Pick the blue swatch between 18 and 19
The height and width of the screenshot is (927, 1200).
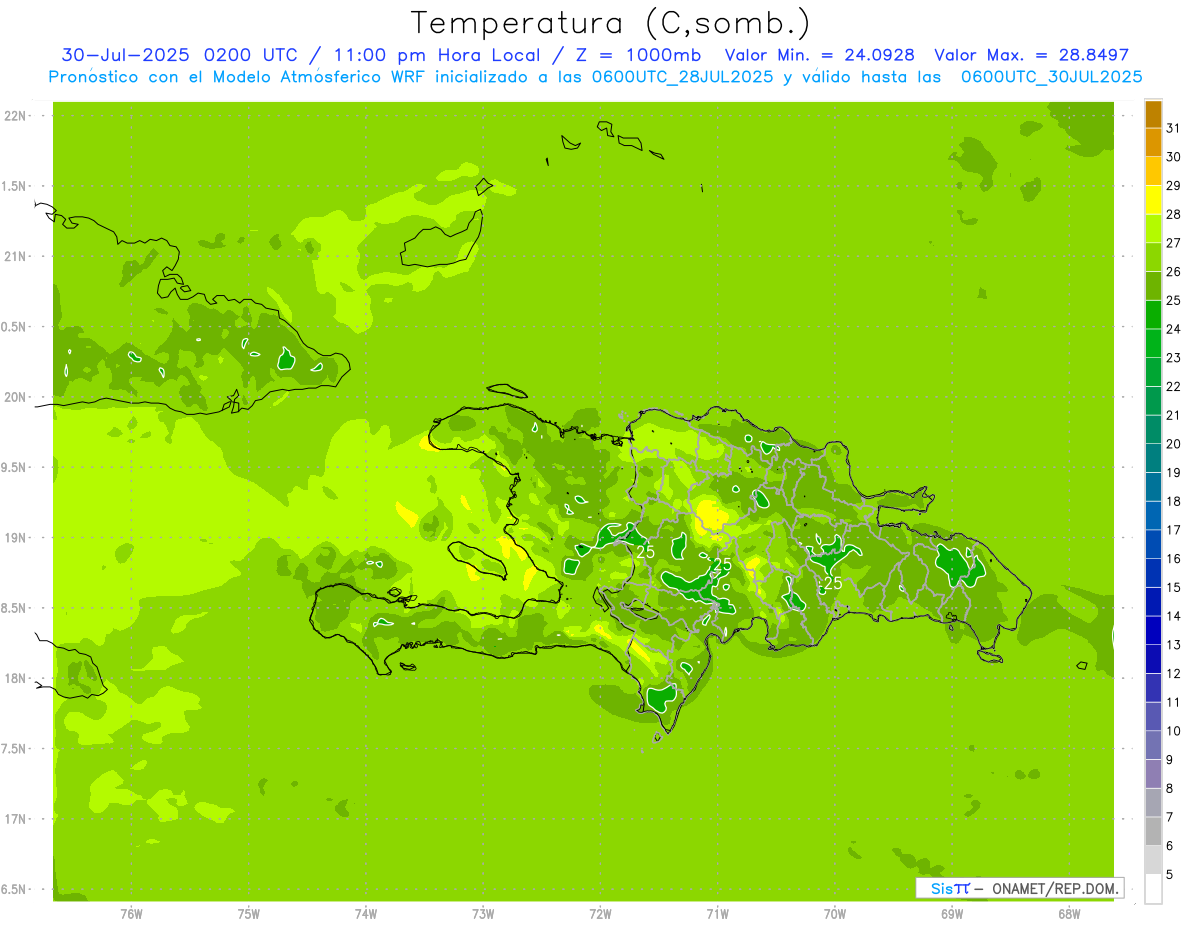[1153, 487]
